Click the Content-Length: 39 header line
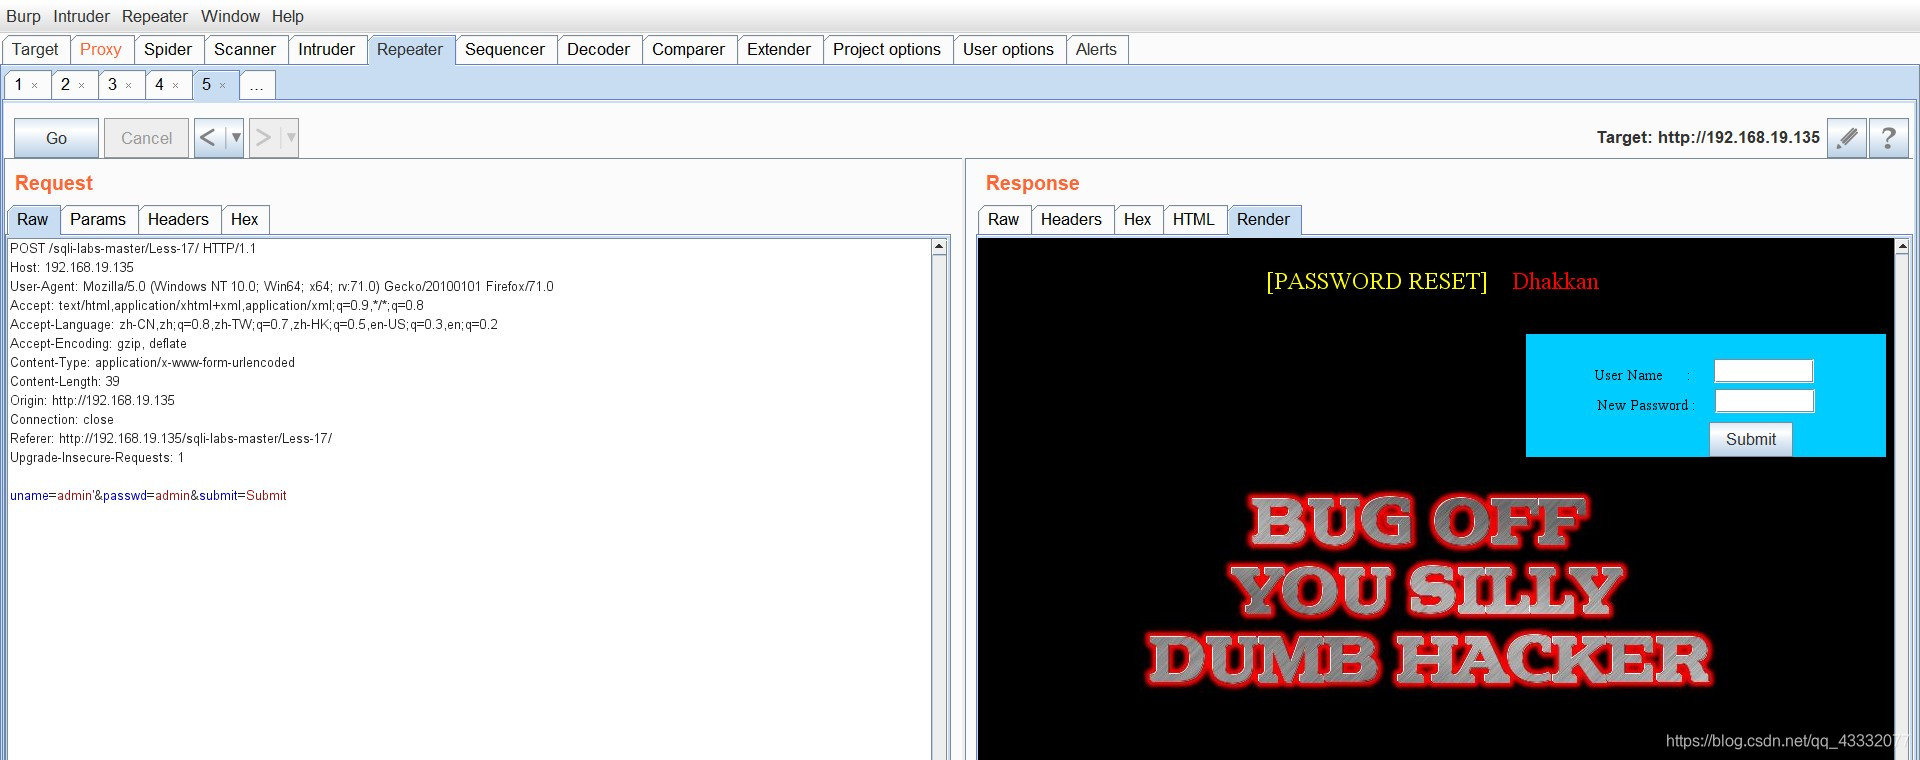Screen dimensions: 1920x760 [x=65, y=382]
